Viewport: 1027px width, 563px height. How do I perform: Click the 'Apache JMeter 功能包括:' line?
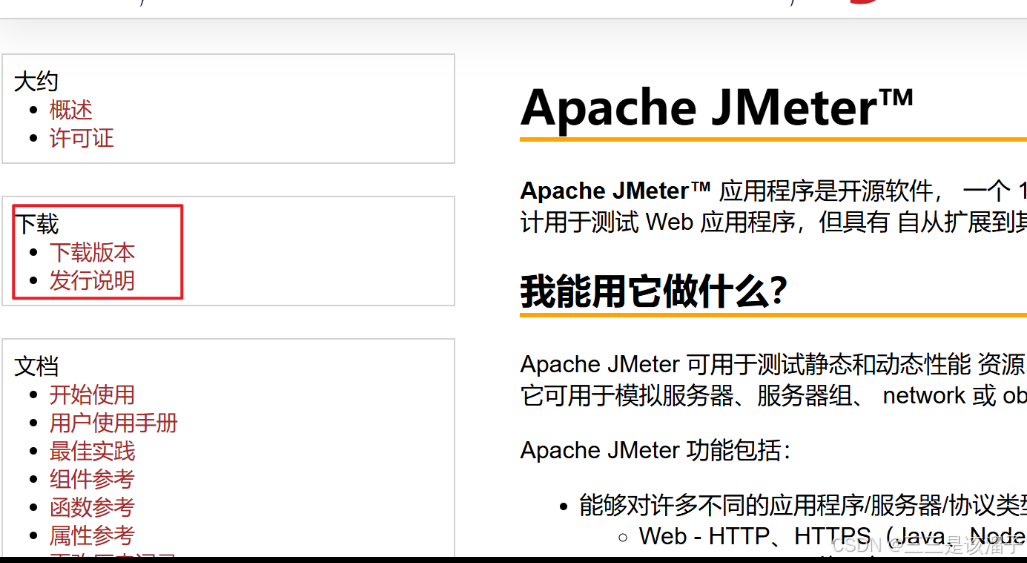pyautogui.click(x=655, y=451)
